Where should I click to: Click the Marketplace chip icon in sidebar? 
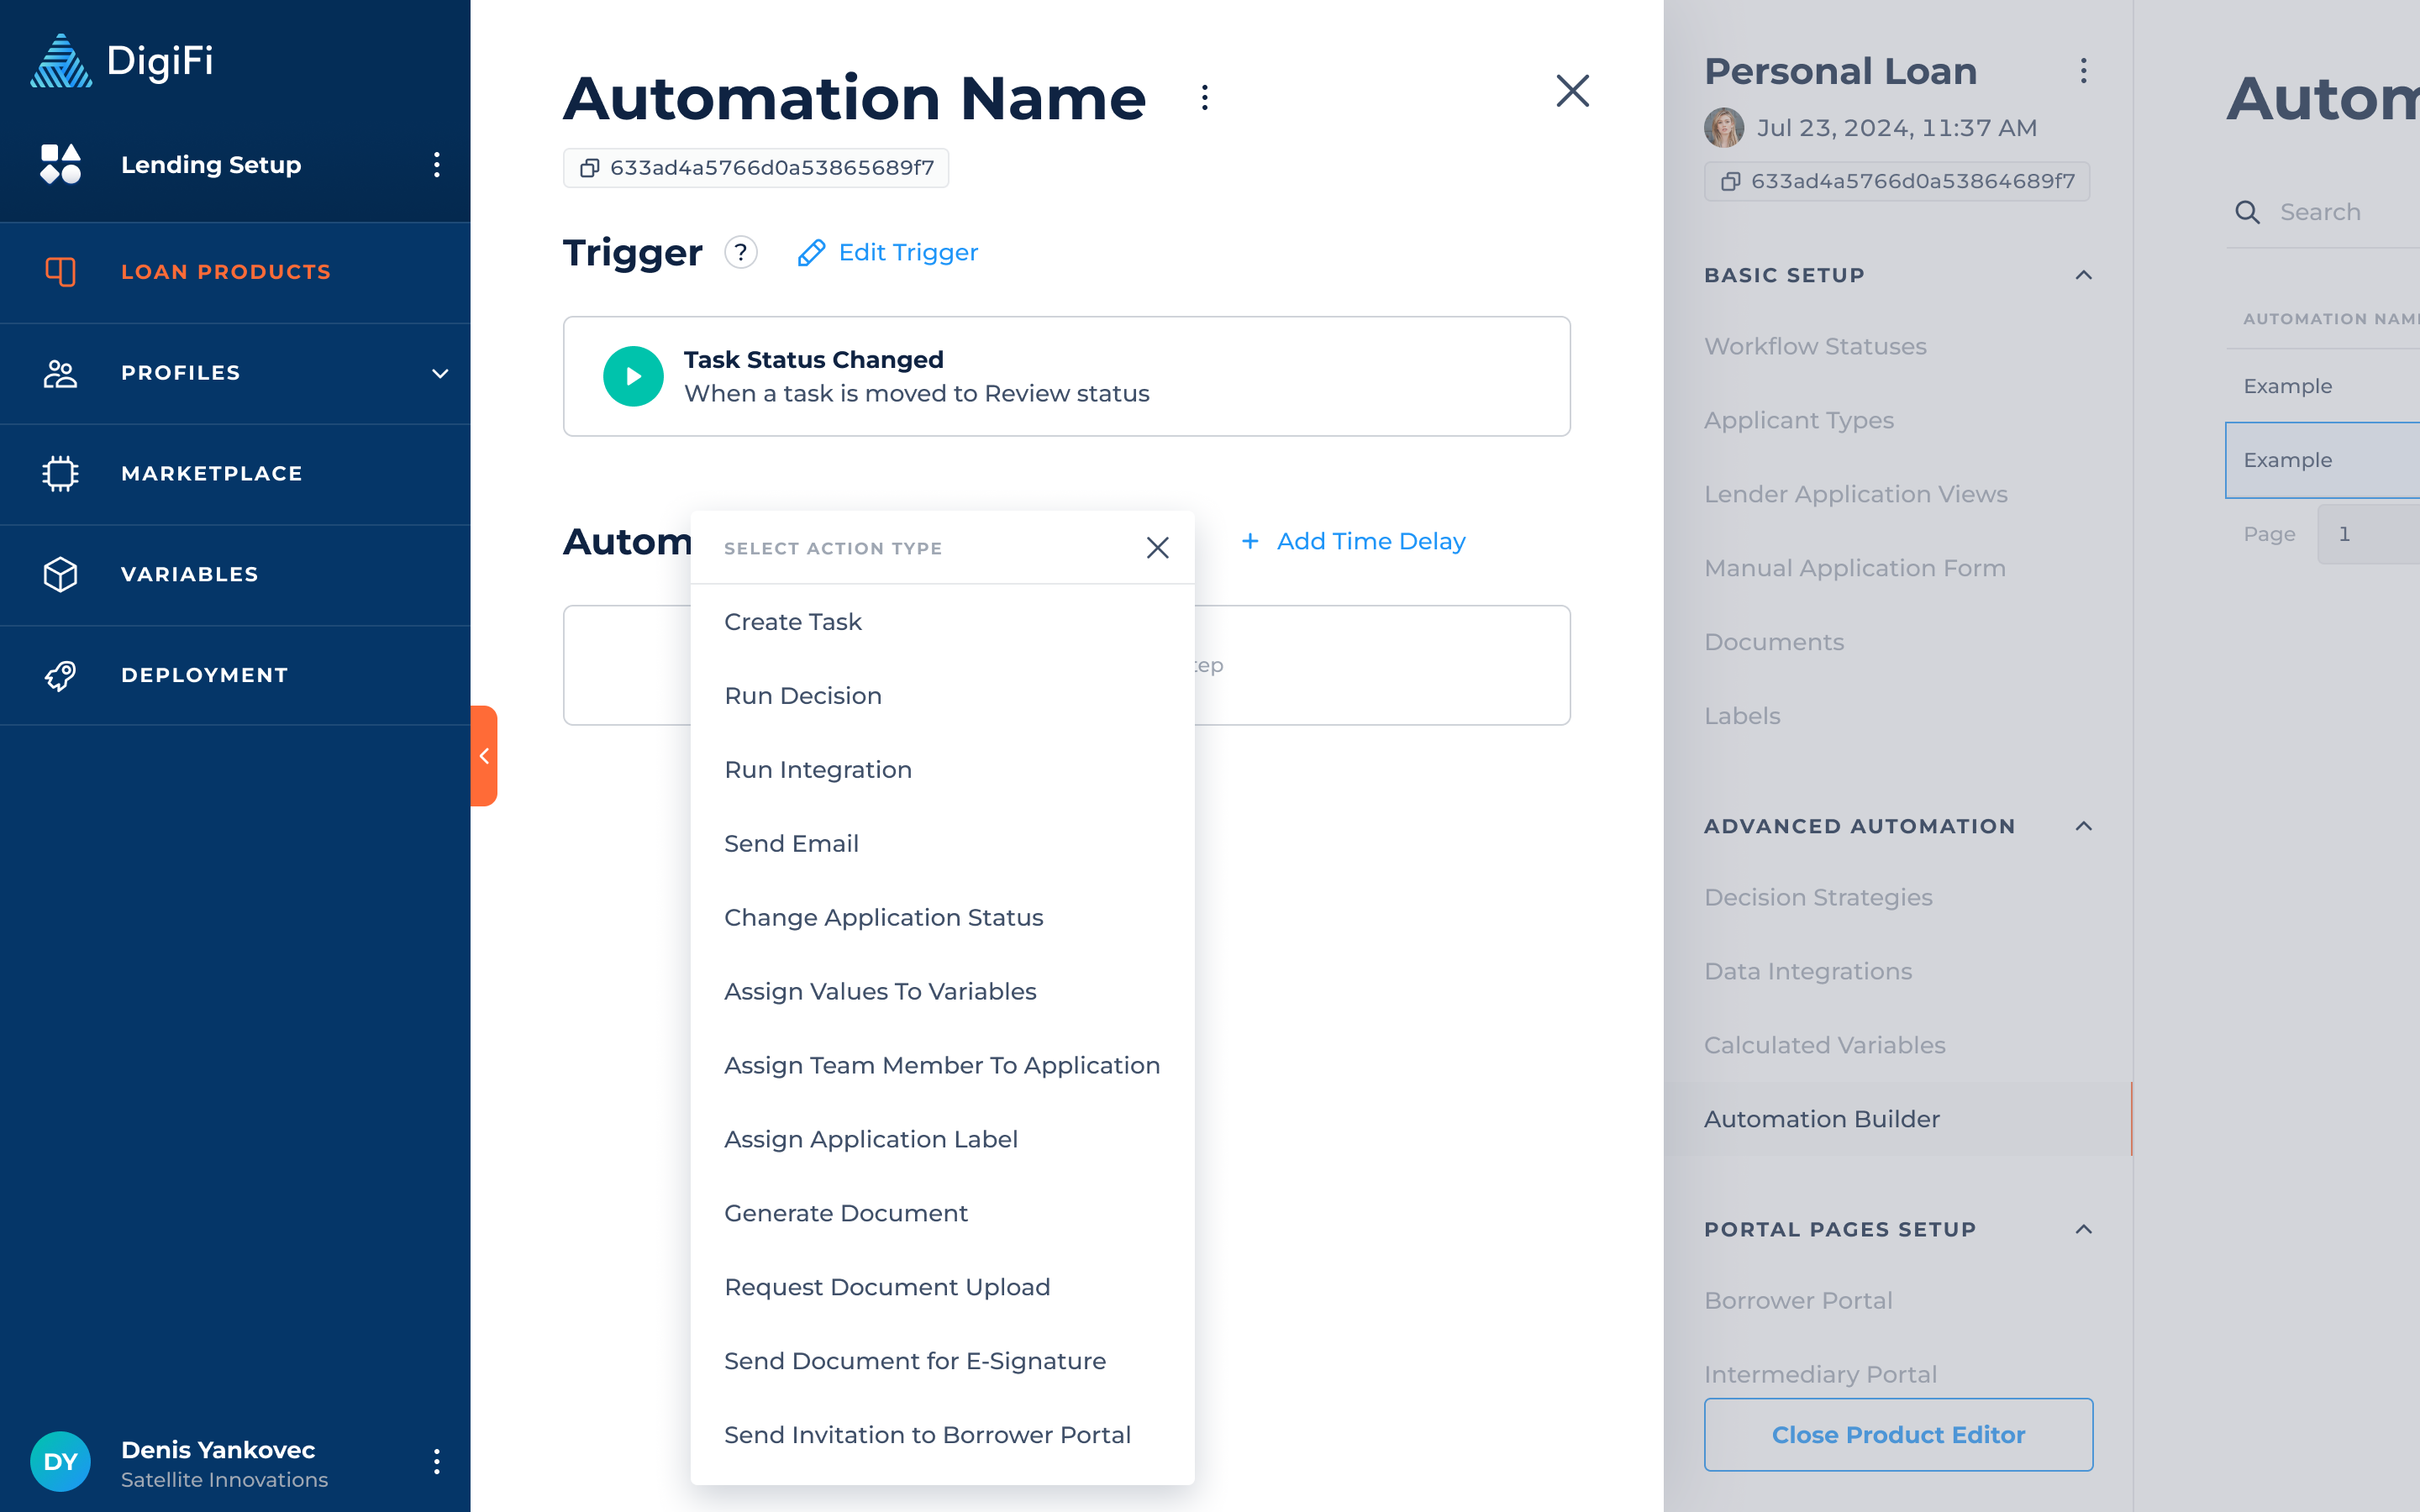click(60, 473)
